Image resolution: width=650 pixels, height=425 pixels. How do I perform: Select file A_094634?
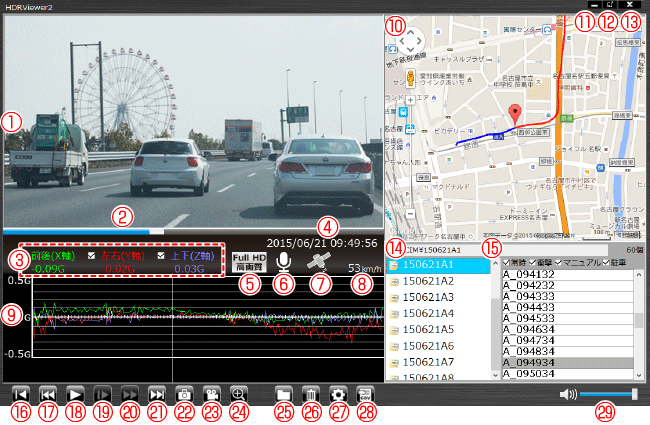coord(568,330)
